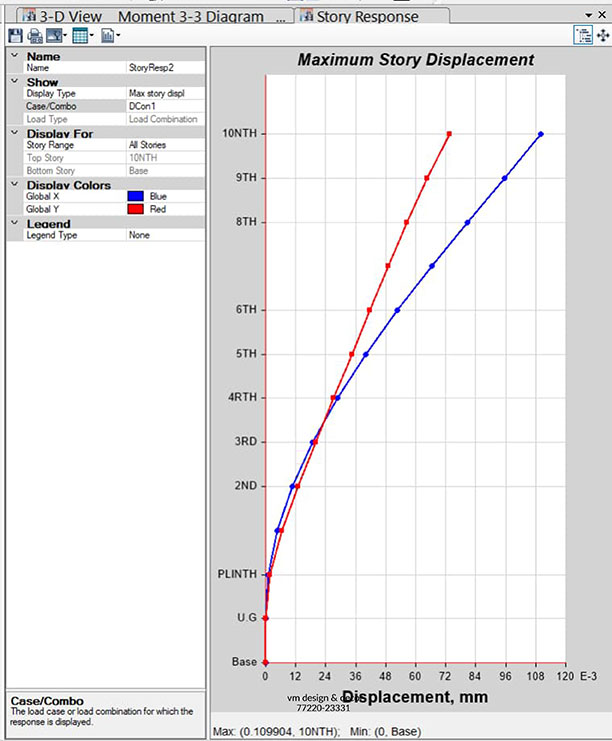Image resolution: width=612 pixels, height=741 pixels.
Task: Click the chart export toolbar icon
Action: click(106, 35)
